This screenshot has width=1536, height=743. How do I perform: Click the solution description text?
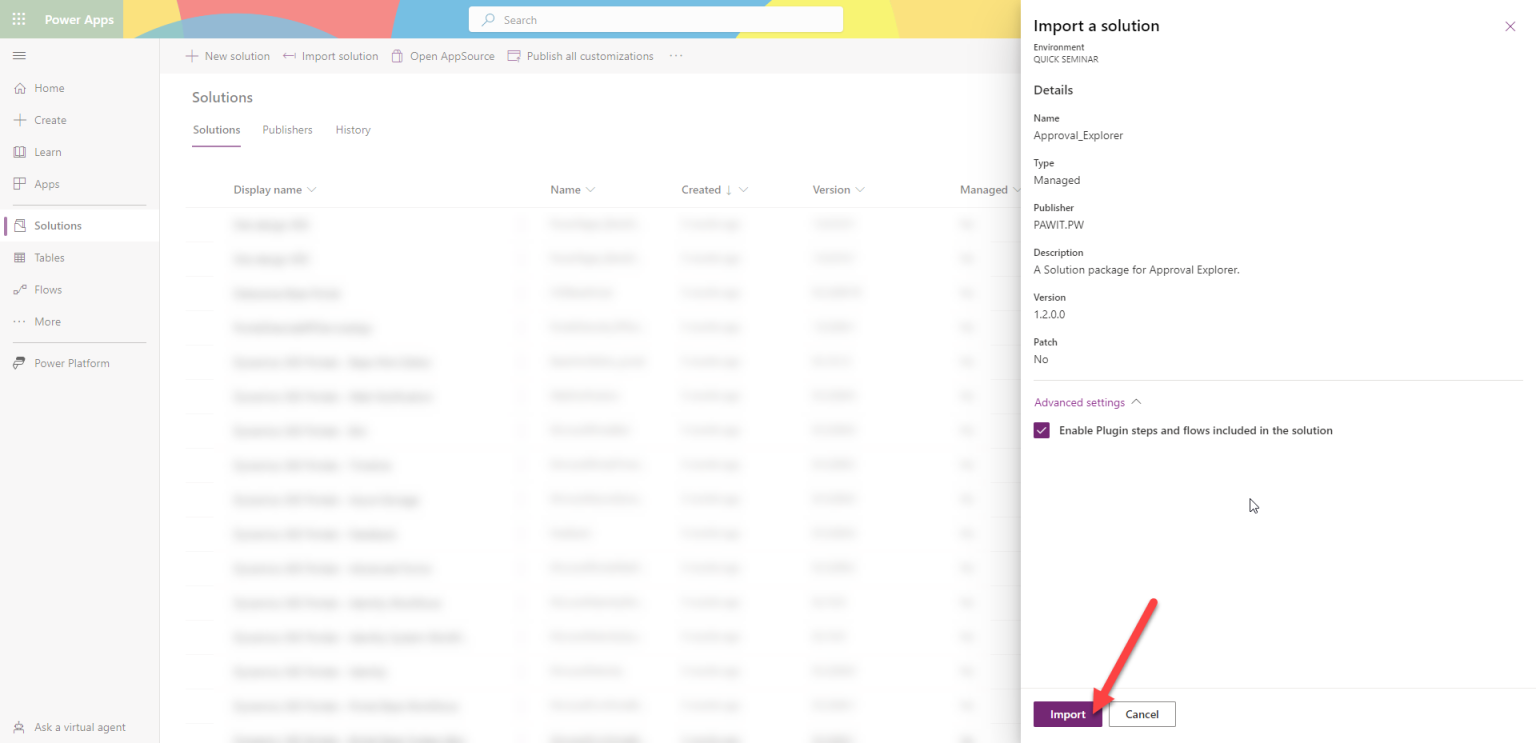point(1137,270)
